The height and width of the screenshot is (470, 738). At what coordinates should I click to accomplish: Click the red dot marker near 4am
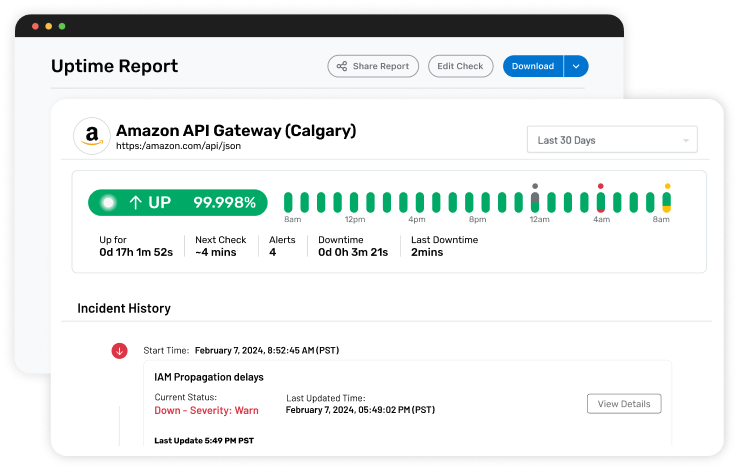[601, 186]
